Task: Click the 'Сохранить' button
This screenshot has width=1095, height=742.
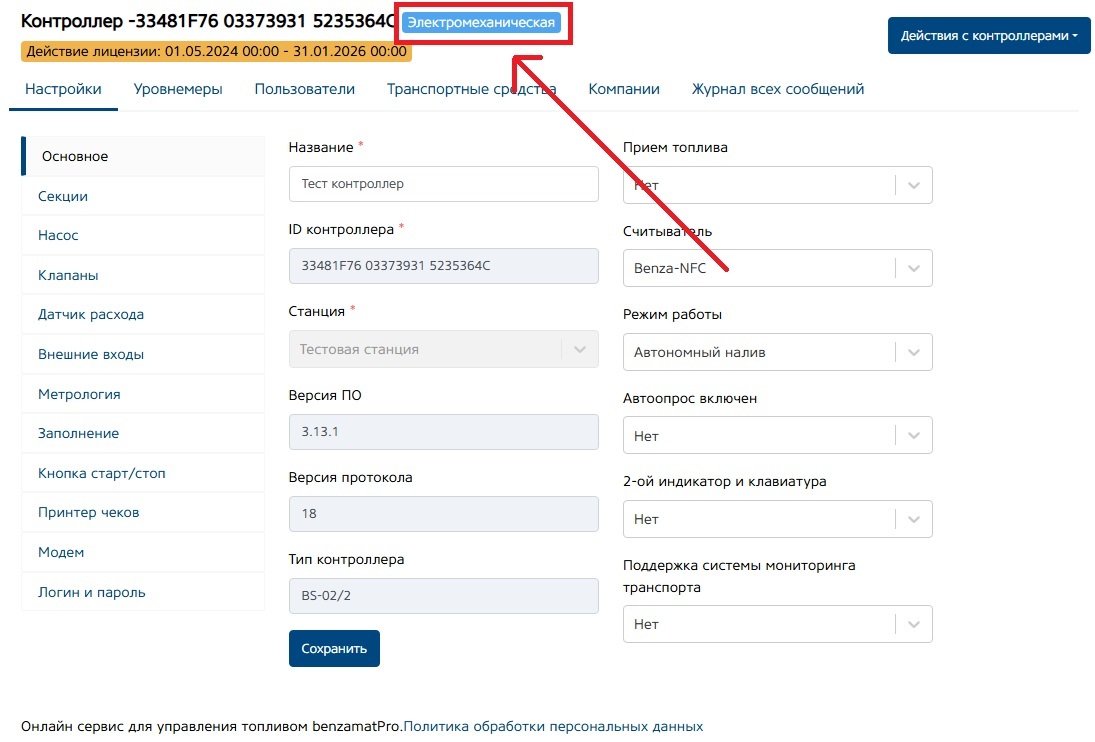Action: point(334,648)
